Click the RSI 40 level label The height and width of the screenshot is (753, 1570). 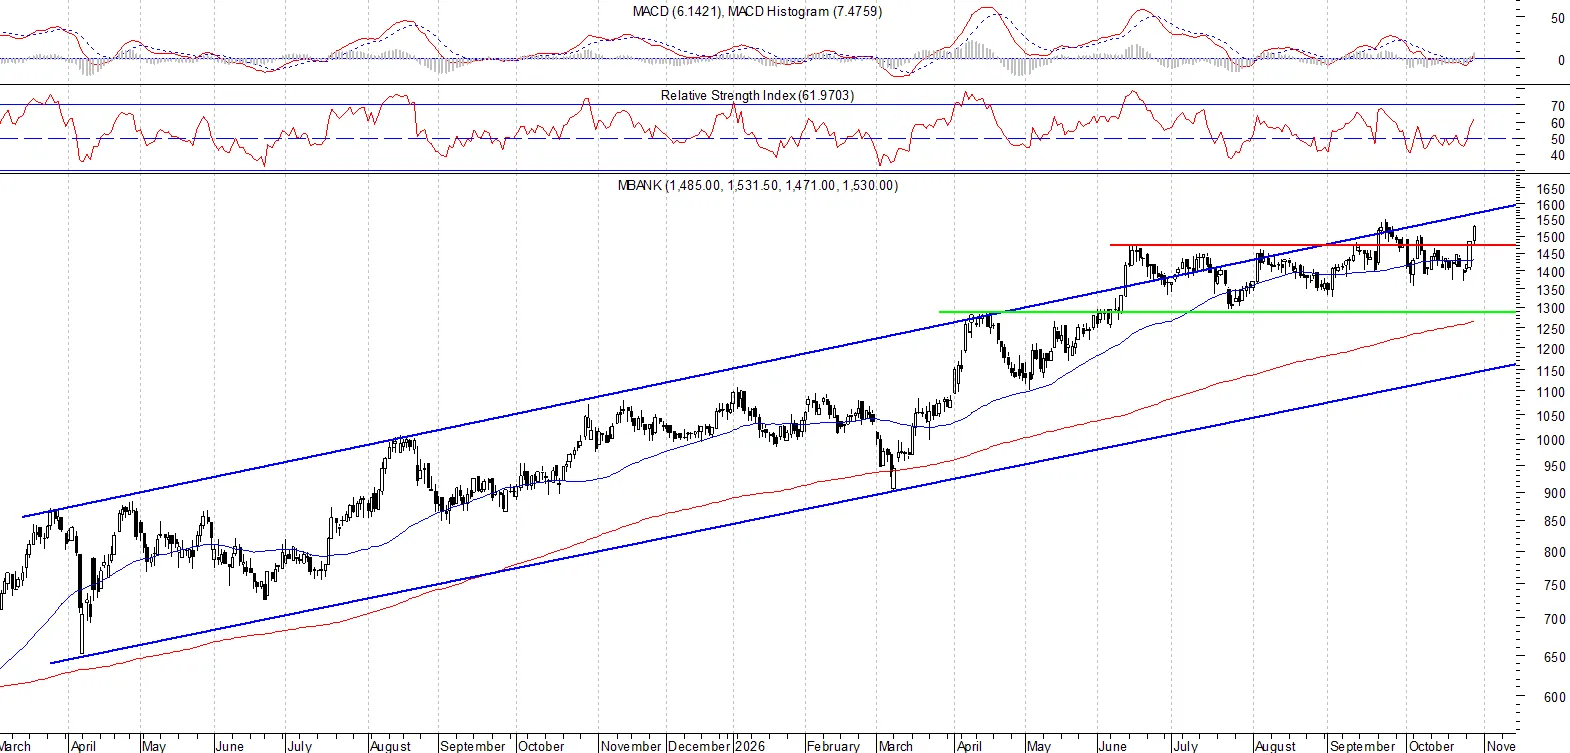1557,156
